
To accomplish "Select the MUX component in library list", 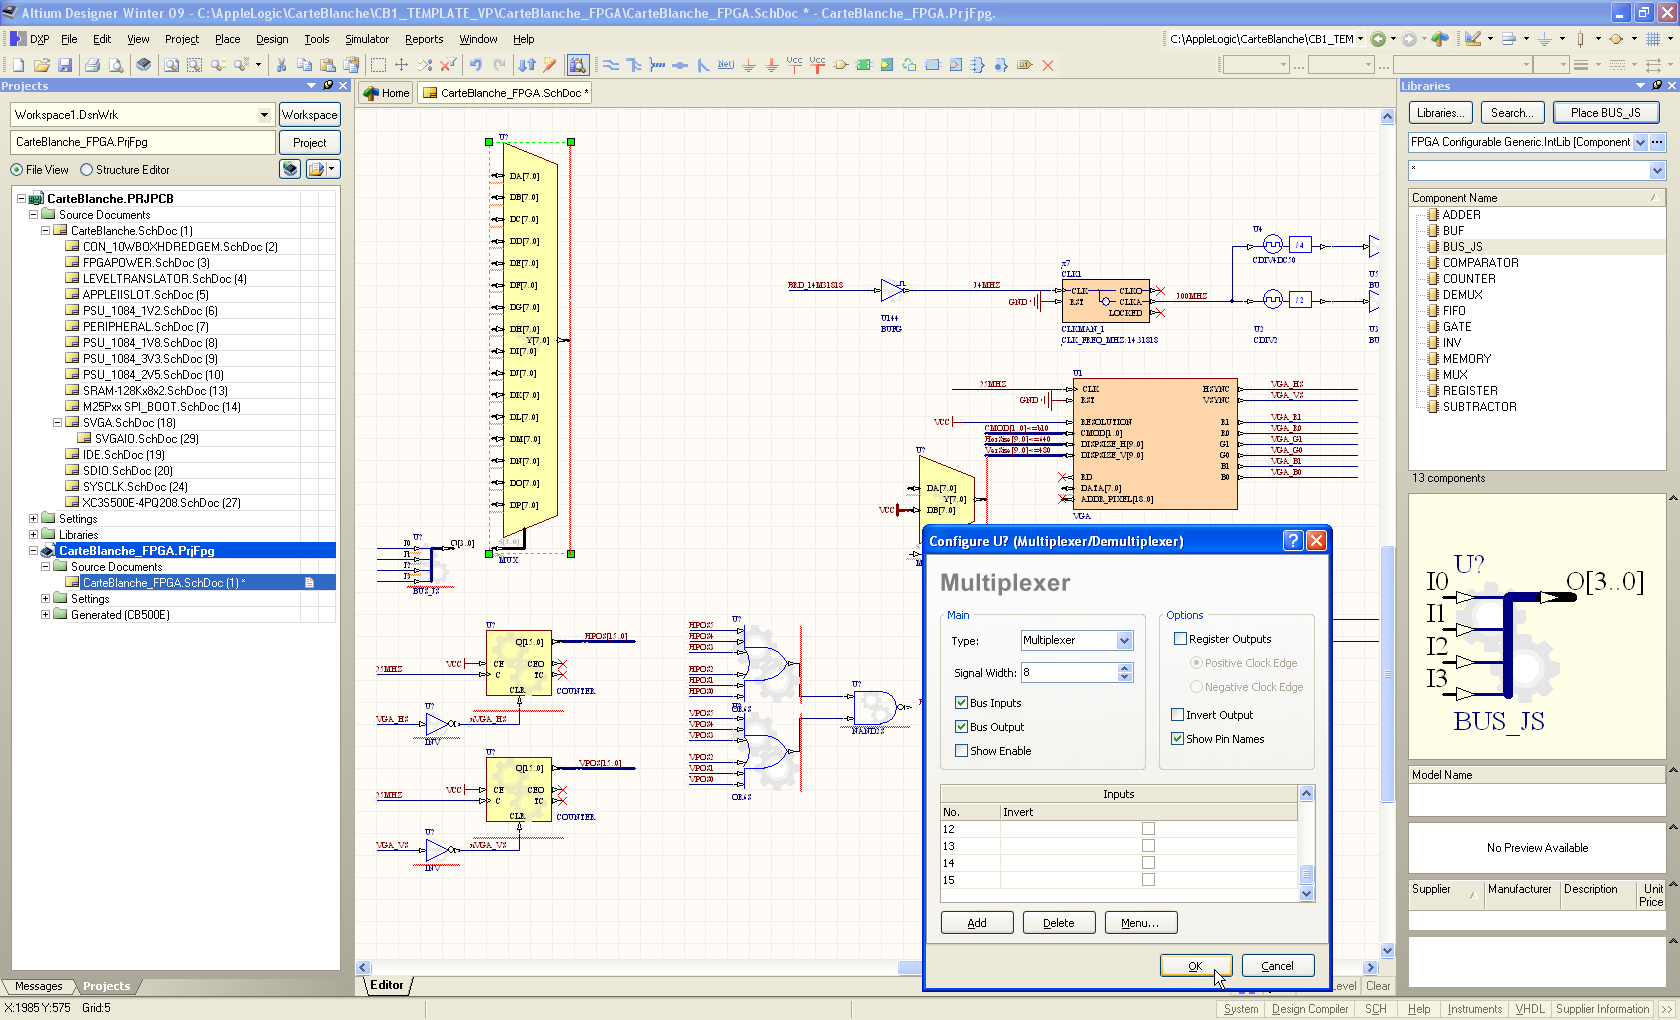I will click(x=1455, y=375).
